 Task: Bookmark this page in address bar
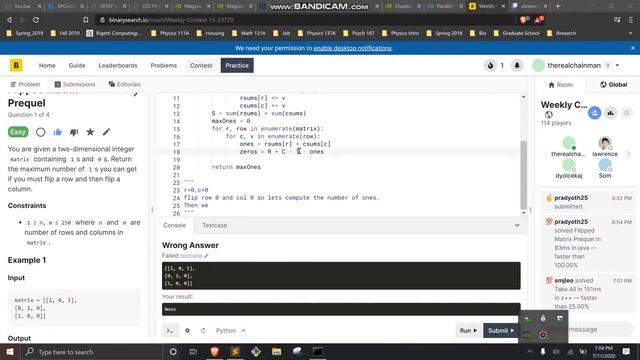point(85,20)
